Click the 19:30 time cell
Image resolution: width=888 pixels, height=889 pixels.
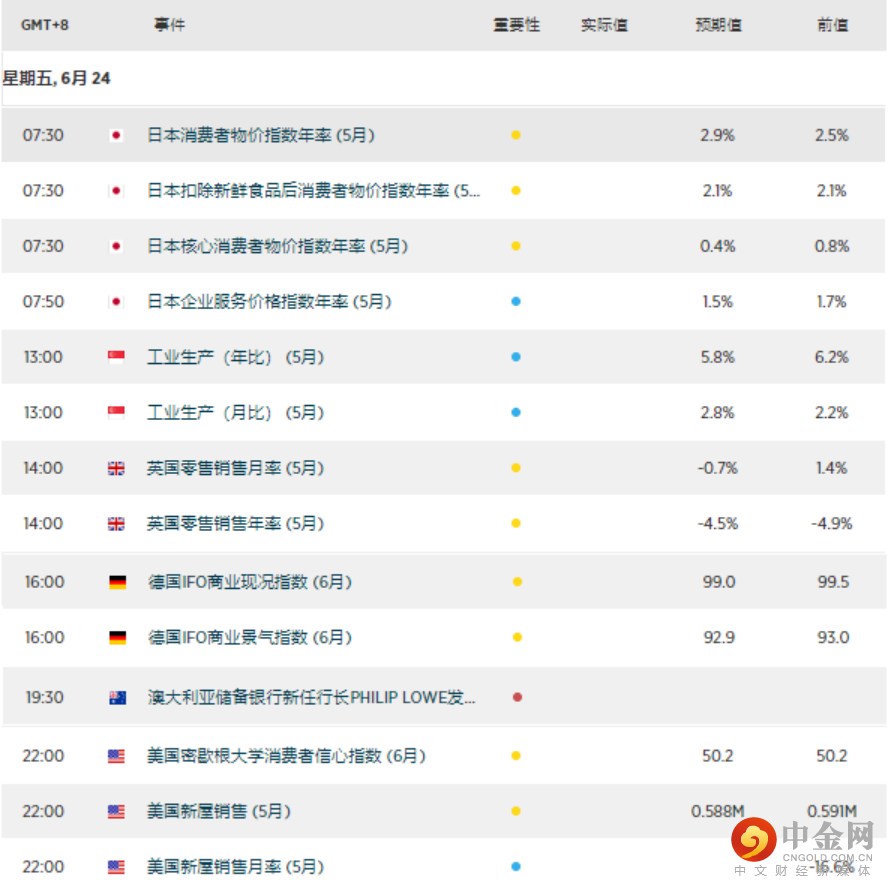coord(44,697)
